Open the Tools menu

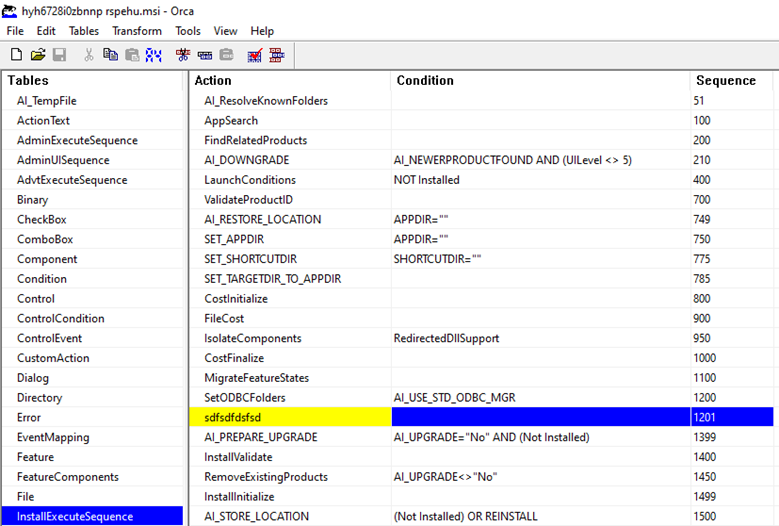[188, 31]
